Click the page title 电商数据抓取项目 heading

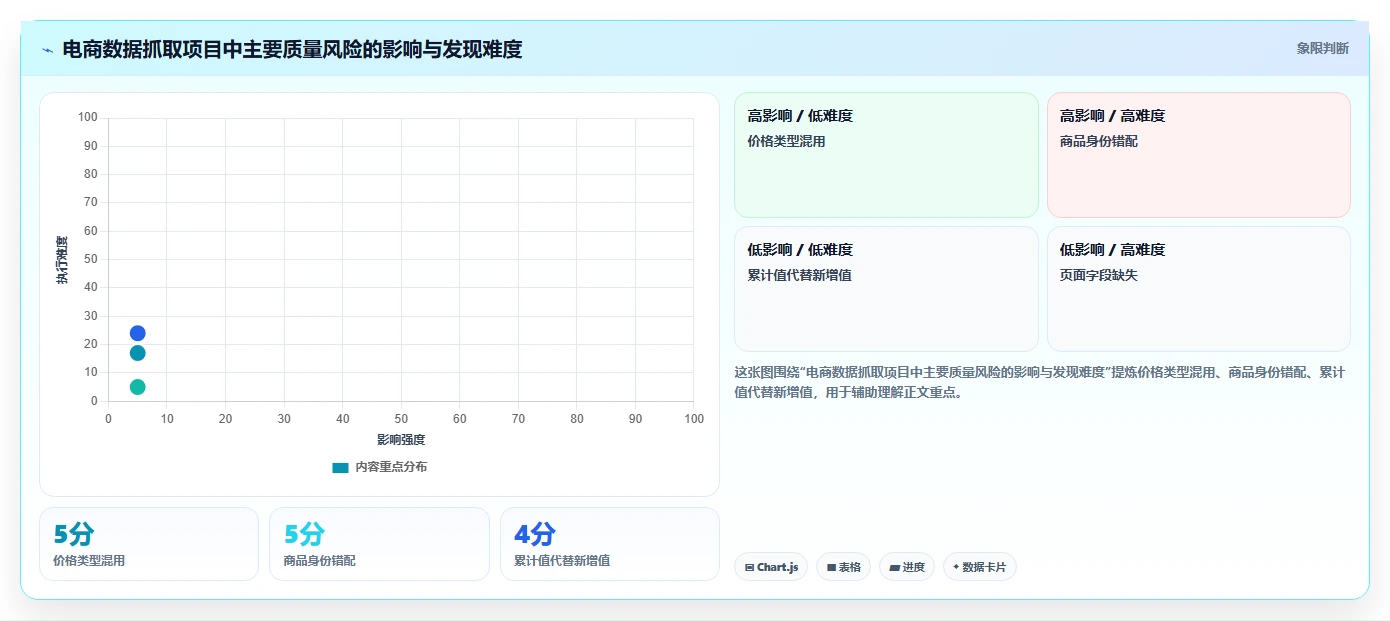(292, 49)
